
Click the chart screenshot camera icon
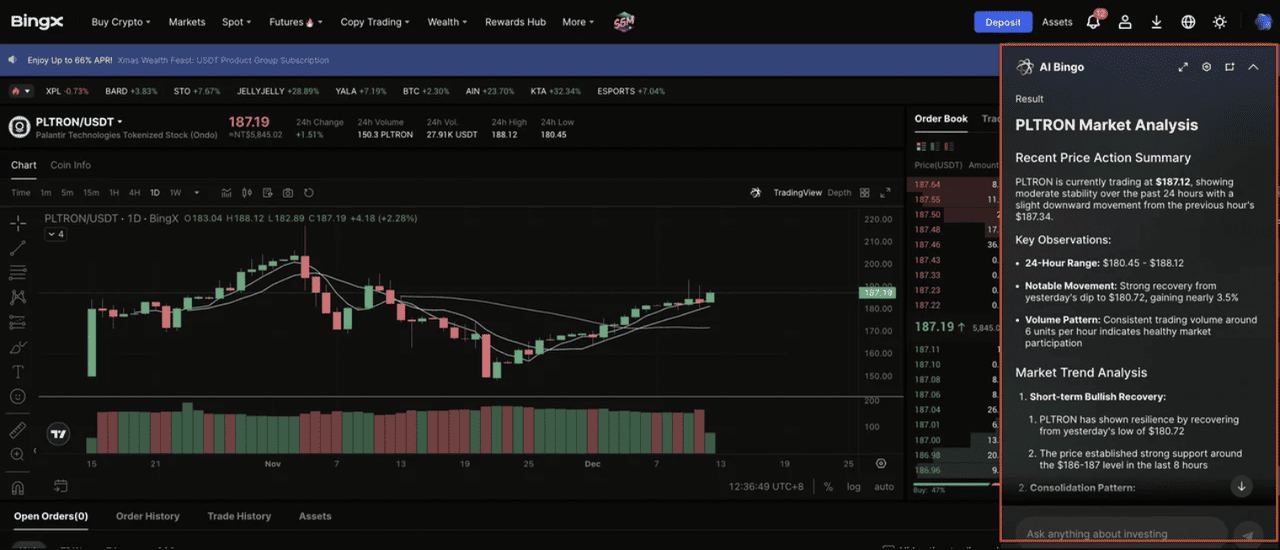click(288, 193)
